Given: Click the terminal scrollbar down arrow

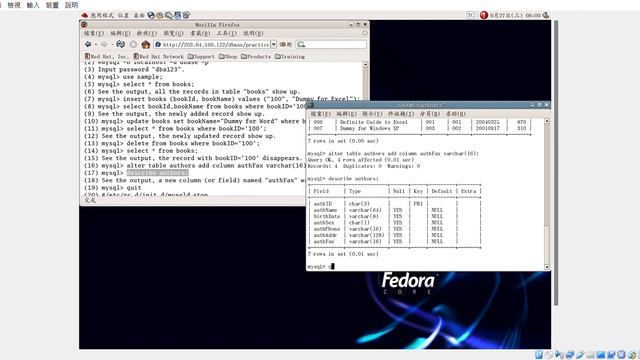Looking at the screenshot, I should (x=547, y=267).
